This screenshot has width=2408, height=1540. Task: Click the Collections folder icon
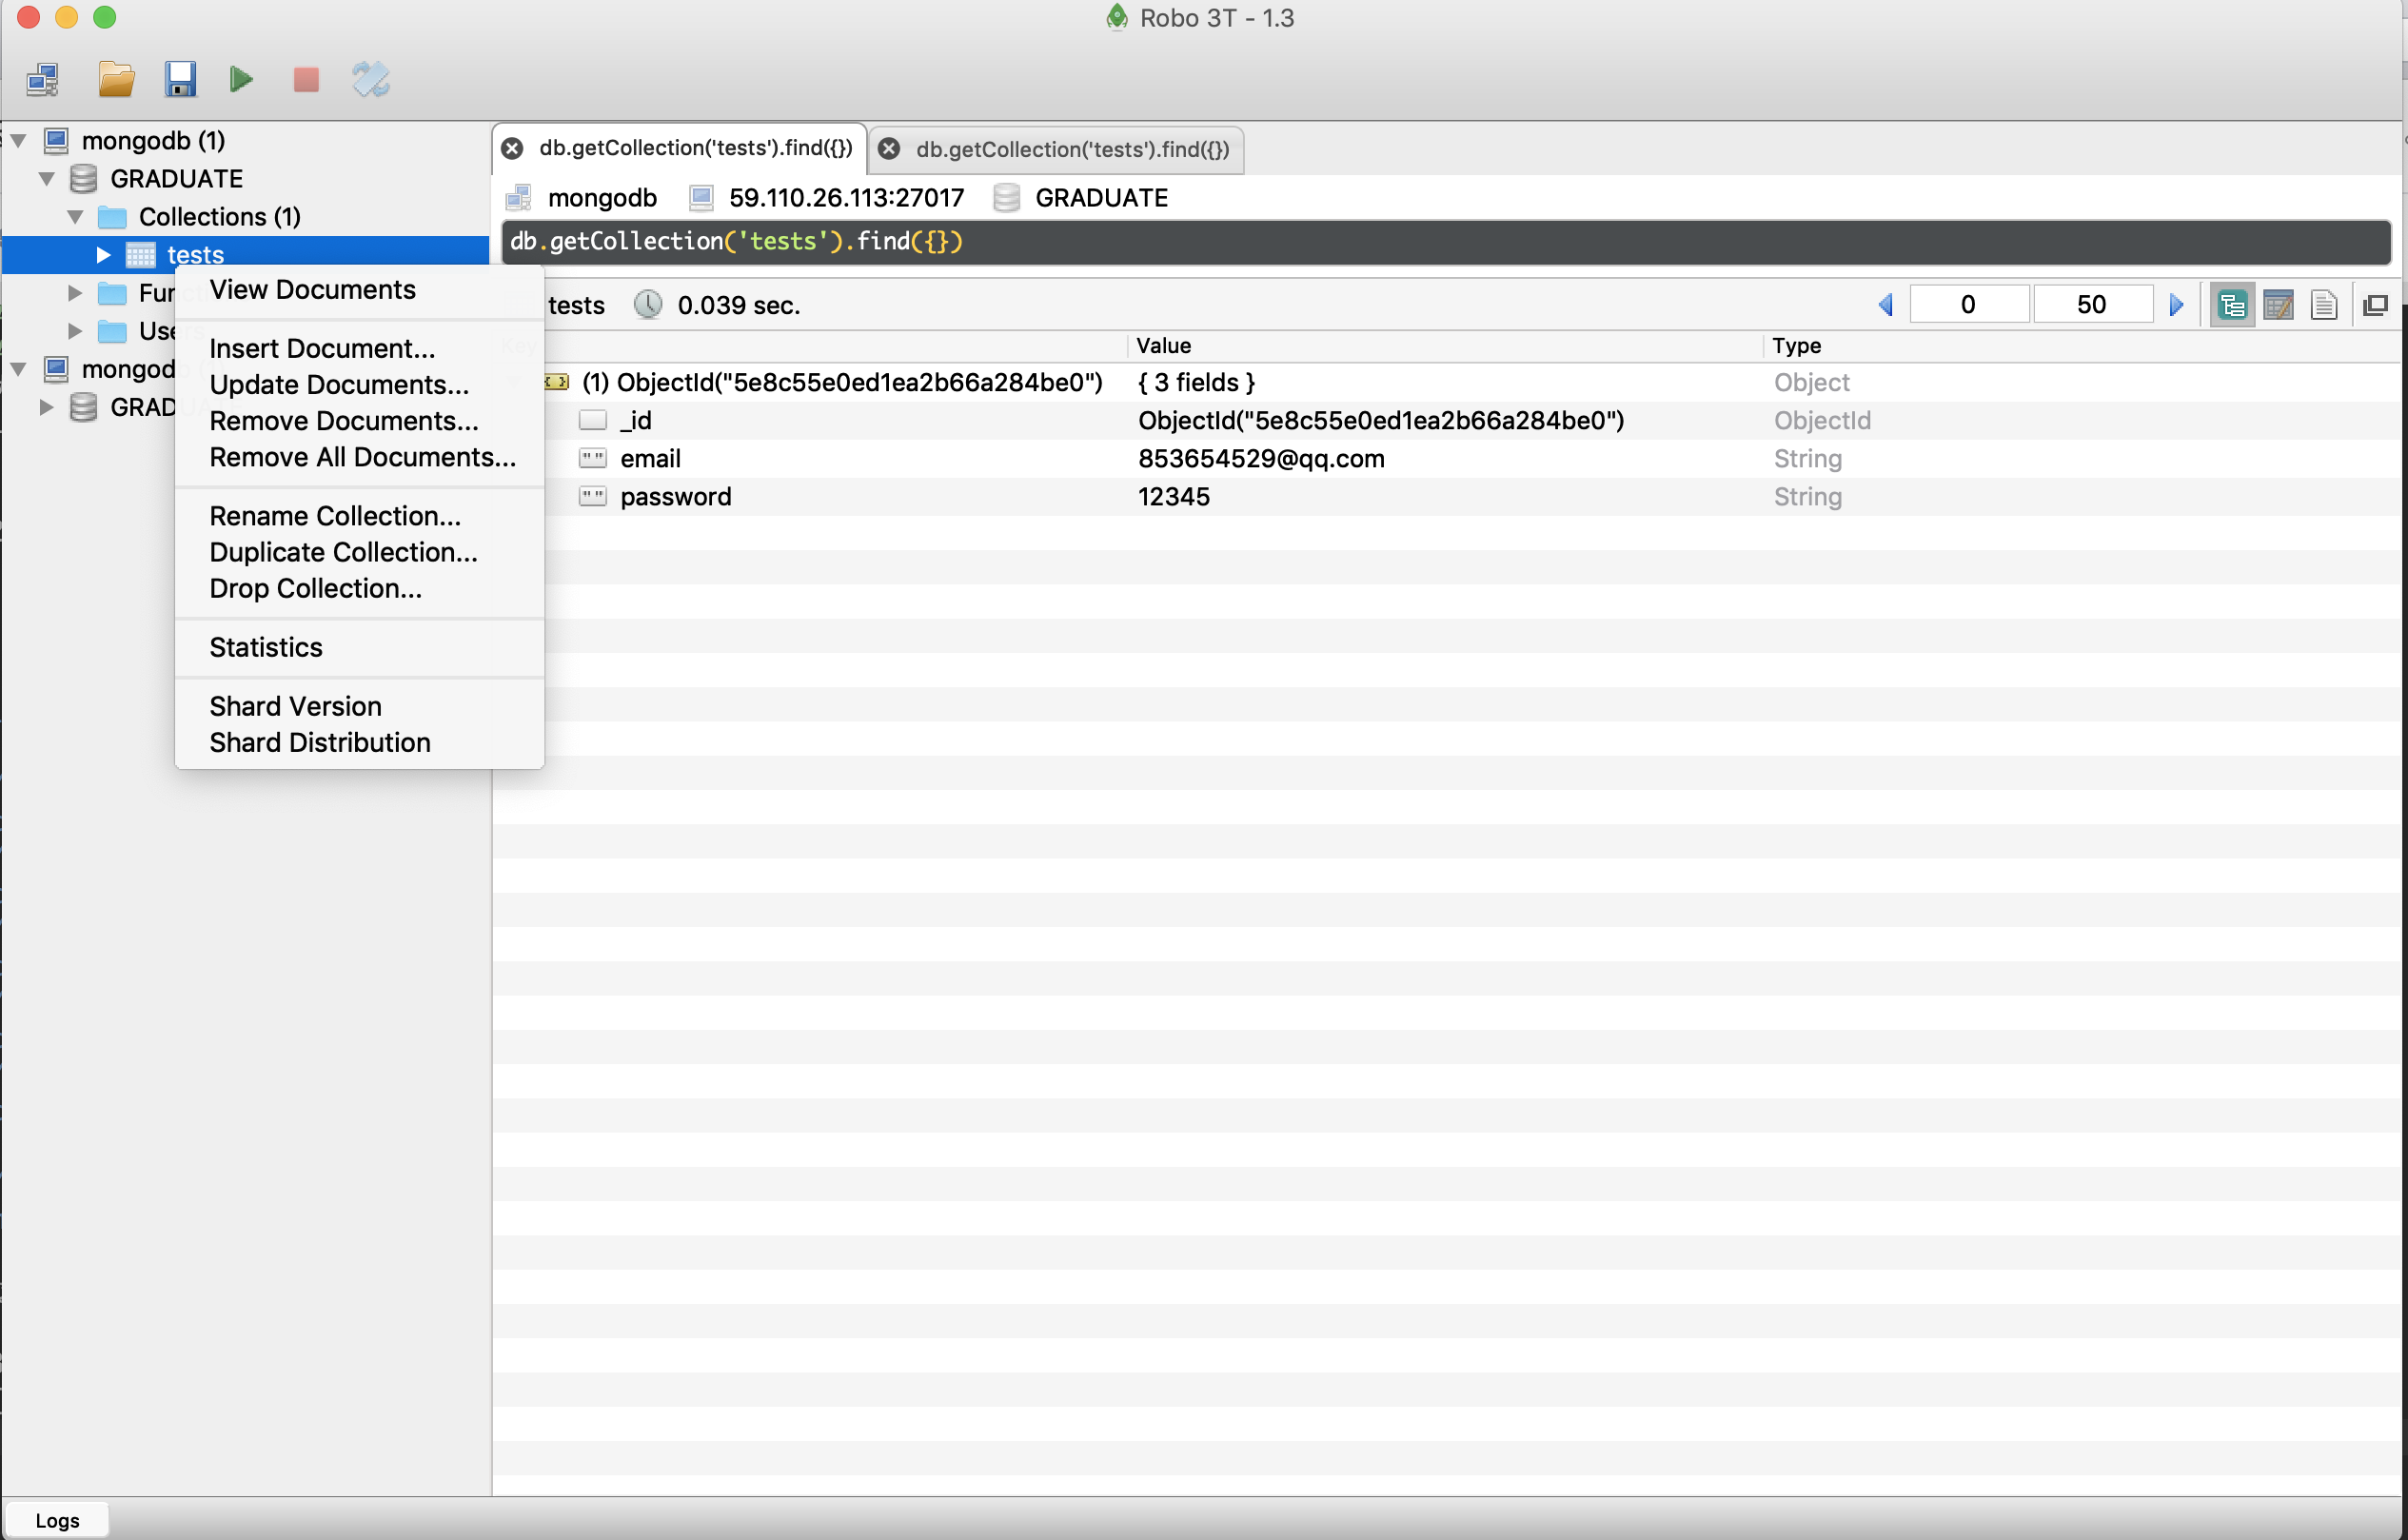point(112,217)
